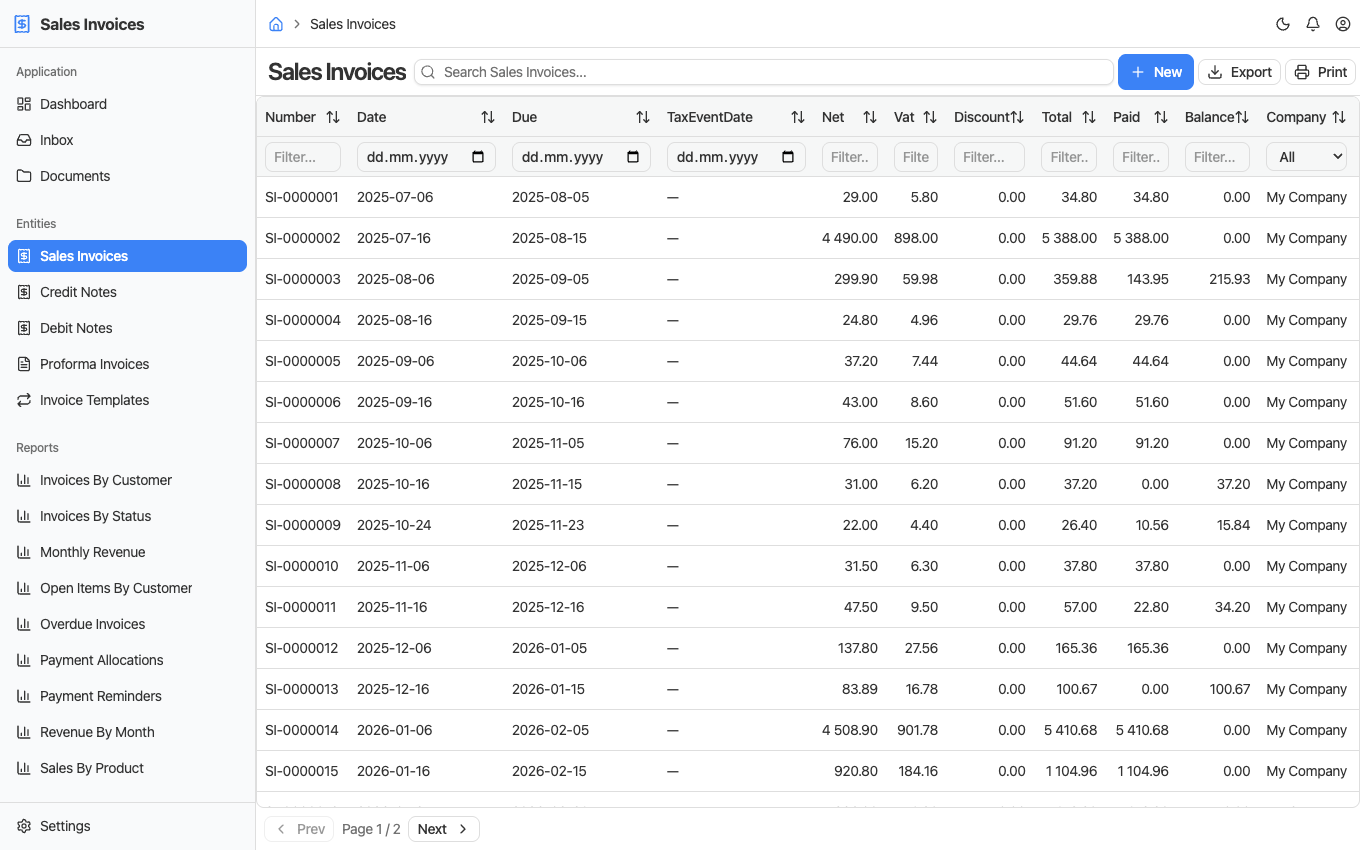Screen dimensions: 1360x850
Task: Sort by Due column arrows
Action: tap(643, 117)
